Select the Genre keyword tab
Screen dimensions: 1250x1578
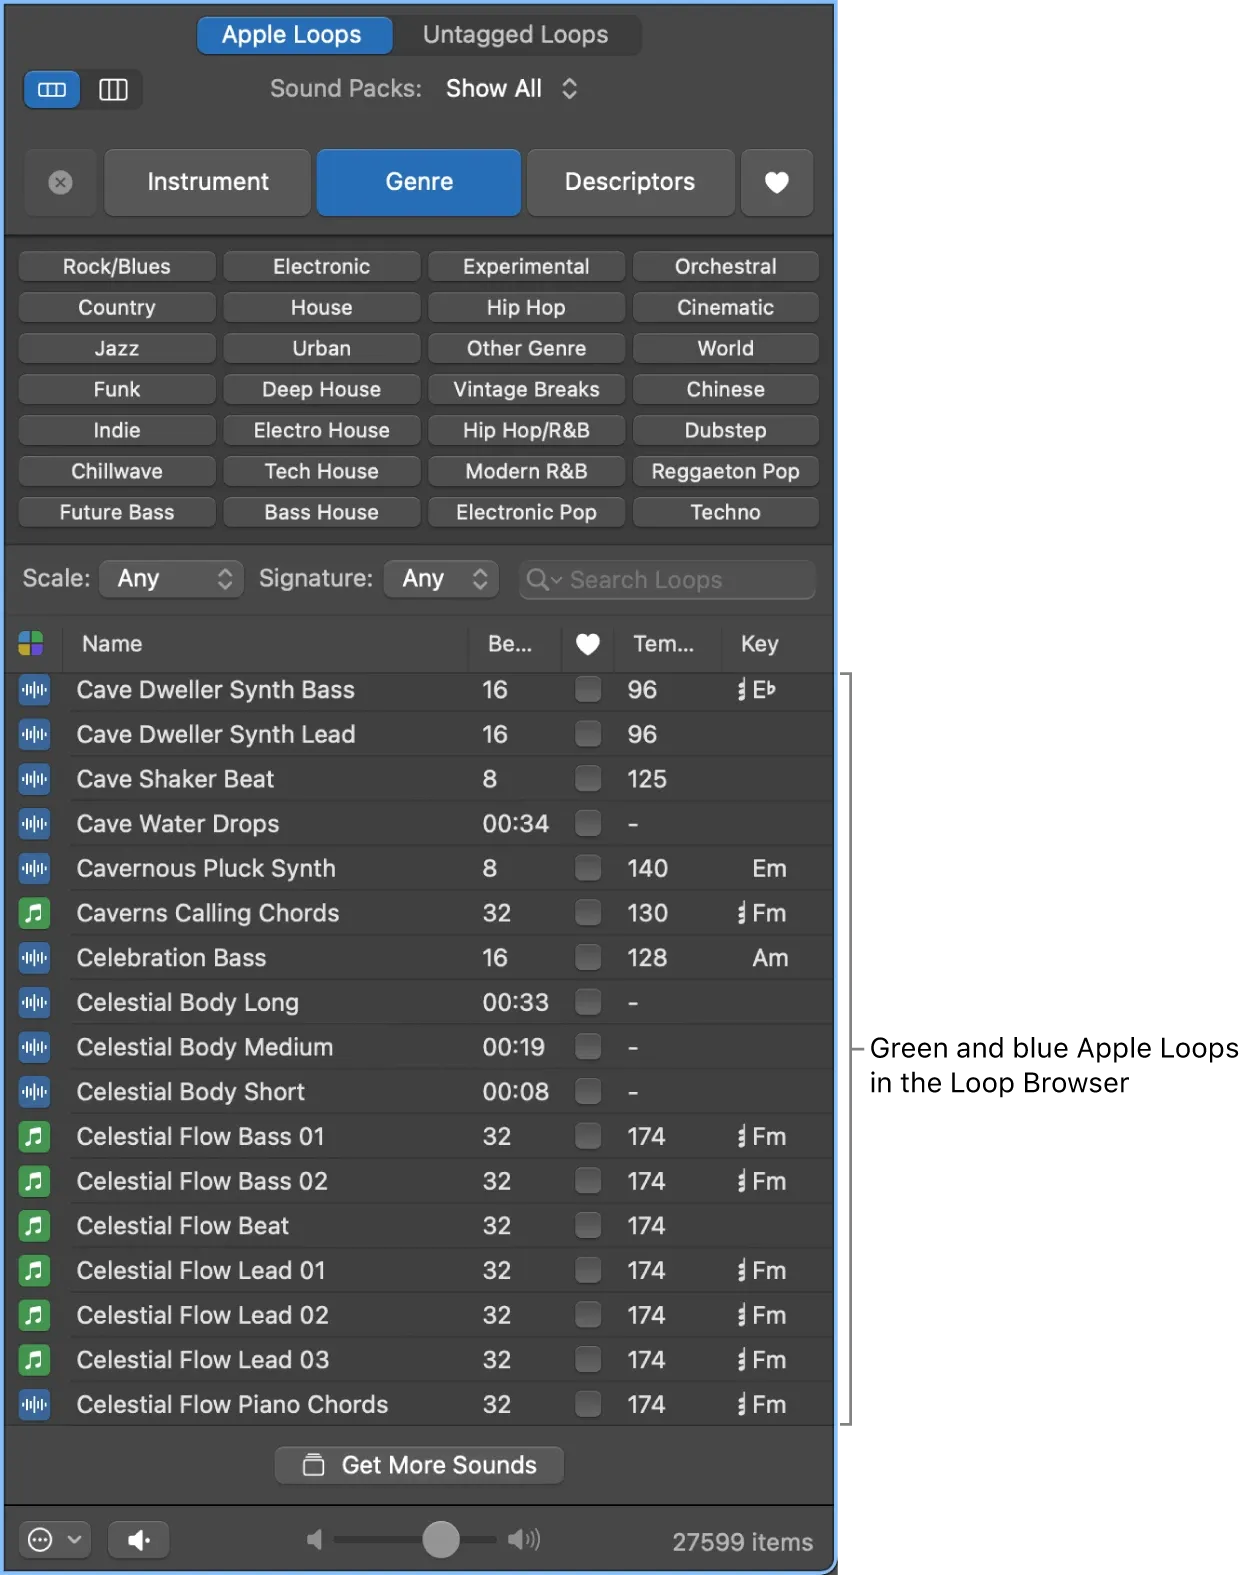click(x=419, y=182)
